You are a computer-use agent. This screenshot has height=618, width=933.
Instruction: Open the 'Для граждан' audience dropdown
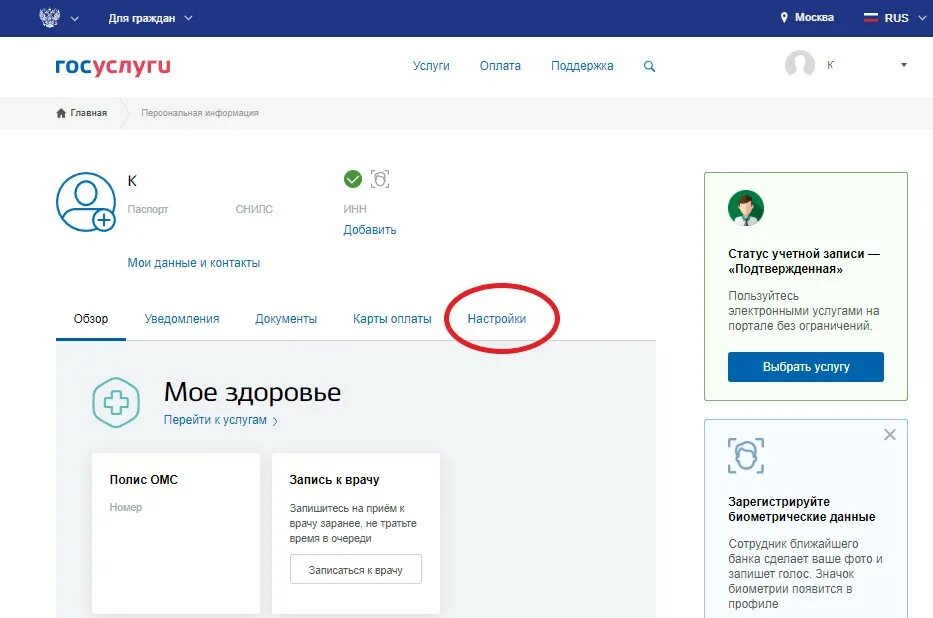(150, 18)
